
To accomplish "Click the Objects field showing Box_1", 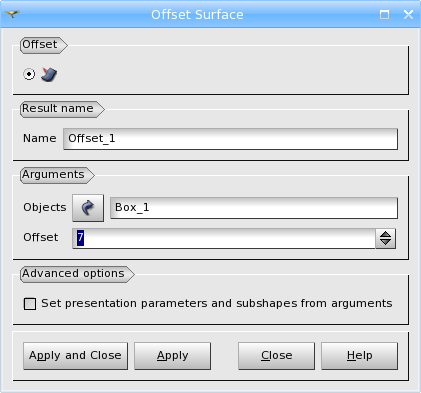I will pyautogui.click(x=254, y=208).
